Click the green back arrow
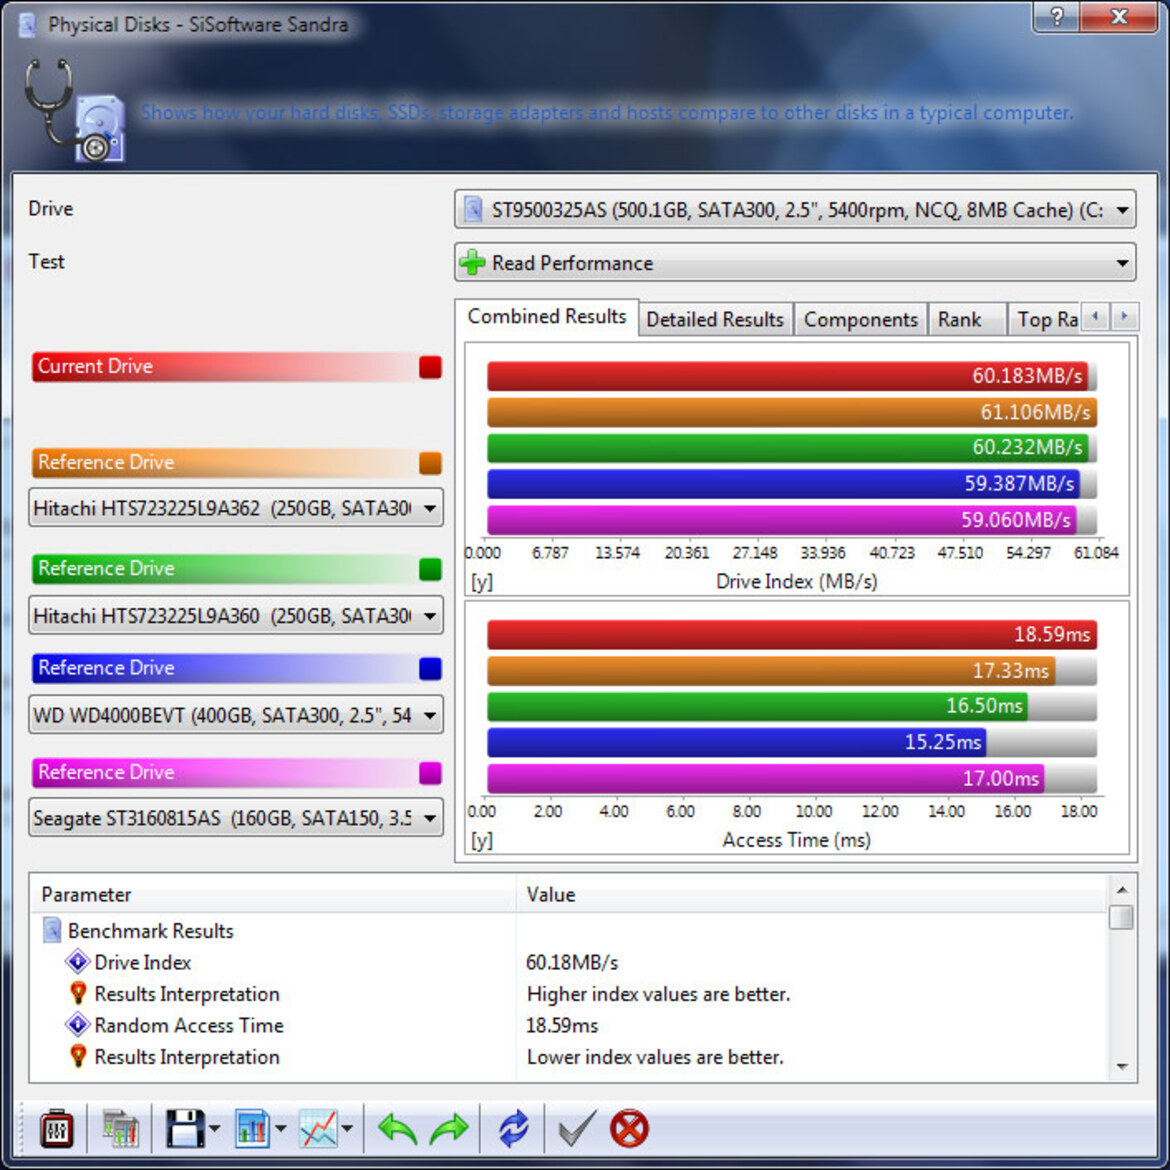Image resolution: width=1170 pixels, height=1170 pixels. pyautogui.click(x=397, y=1128)
